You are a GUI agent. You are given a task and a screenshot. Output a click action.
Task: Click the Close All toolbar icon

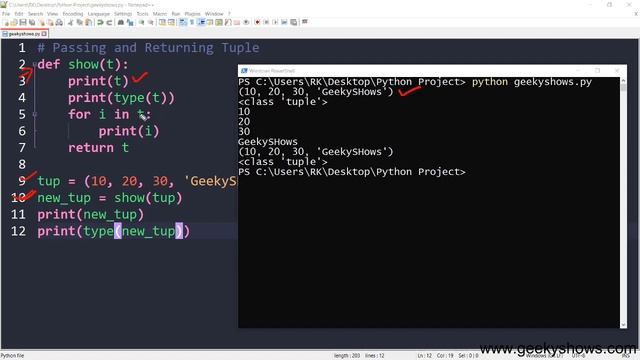[x=50, y=22]
